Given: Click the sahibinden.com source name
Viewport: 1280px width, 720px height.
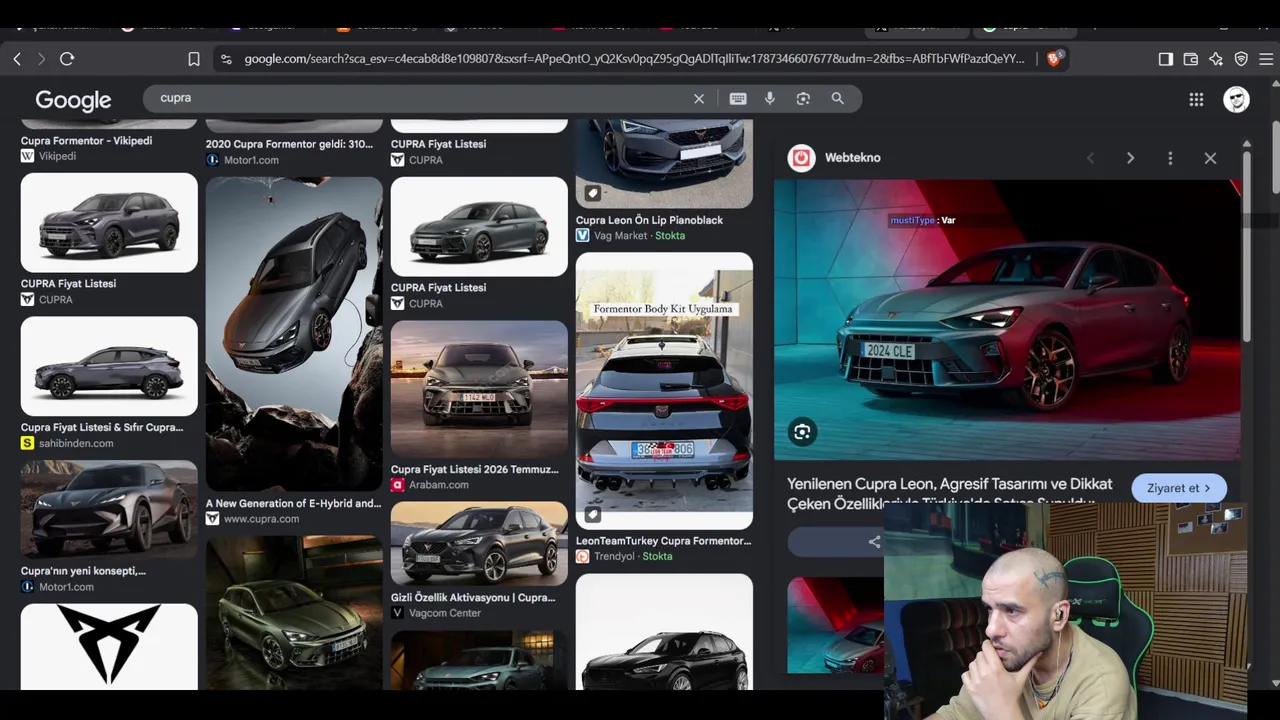Looking at the screenshot, I should point(76,443).
